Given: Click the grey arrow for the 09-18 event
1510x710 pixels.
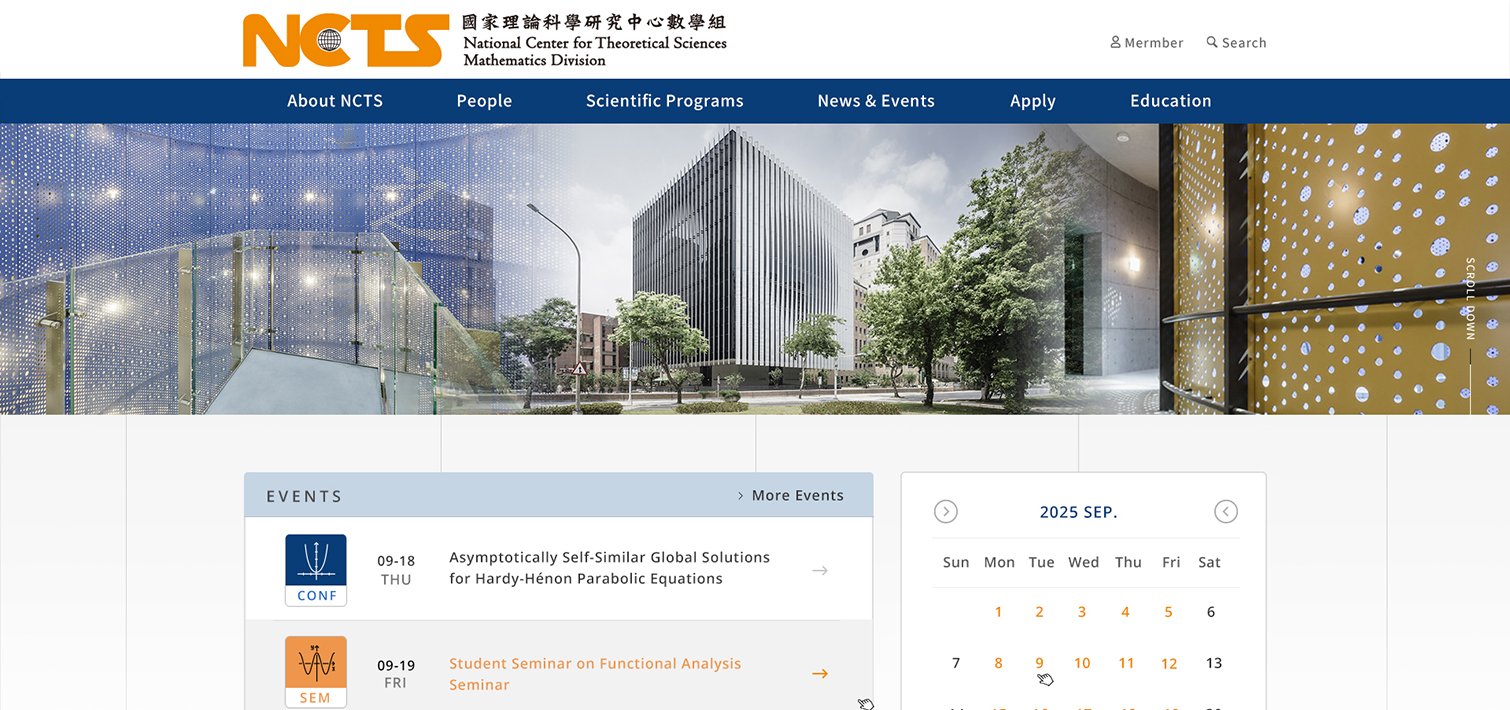Looking at the screenshot, I should point(820,570).
